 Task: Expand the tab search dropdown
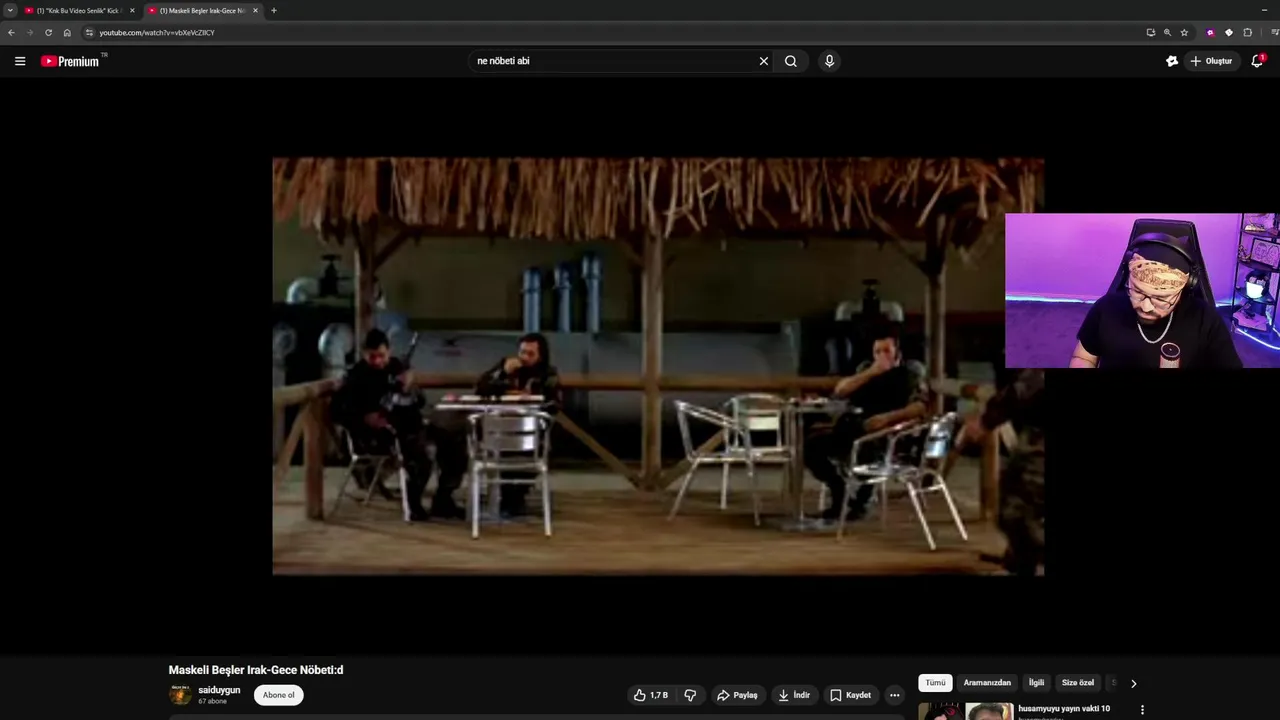tap(10, 10)
